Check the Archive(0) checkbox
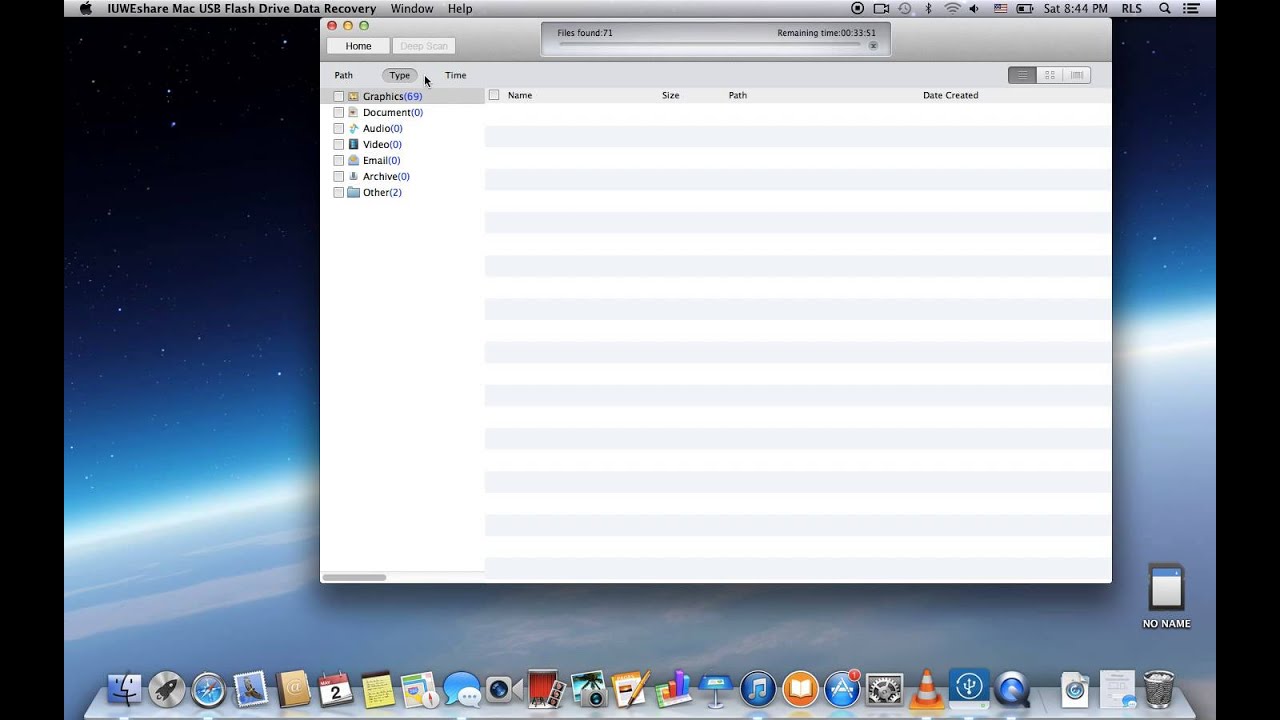The image size is (1280, 720). point(338,176)
